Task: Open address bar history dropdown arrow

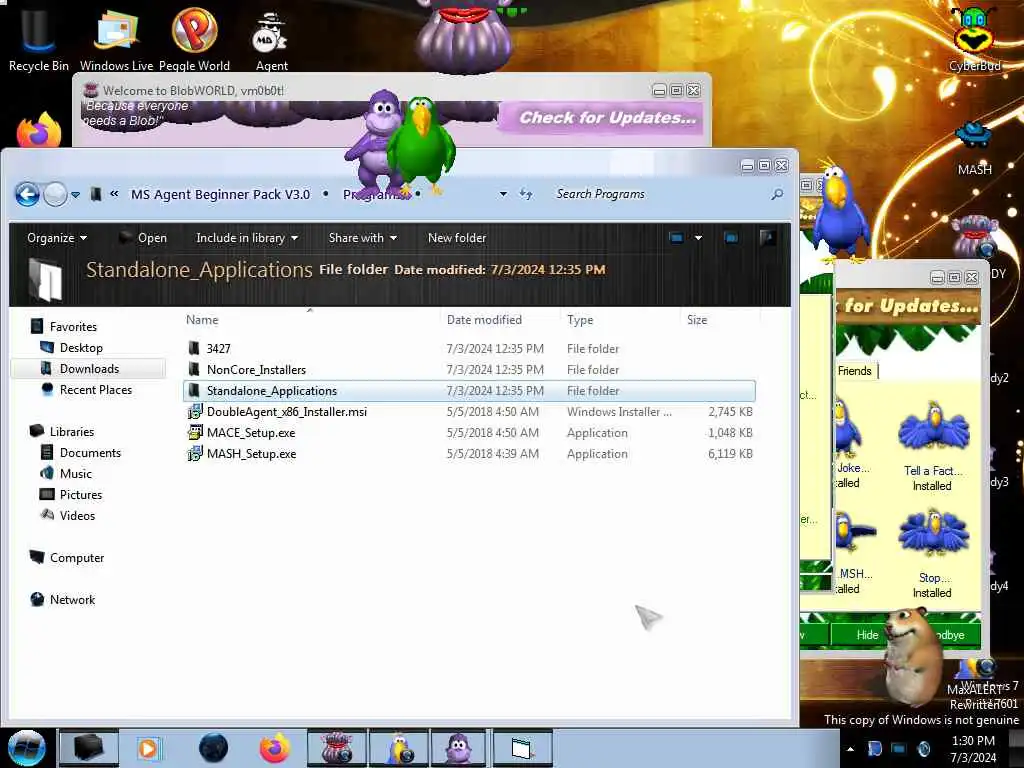Action: pyautogui.click(x=503, y=194)
